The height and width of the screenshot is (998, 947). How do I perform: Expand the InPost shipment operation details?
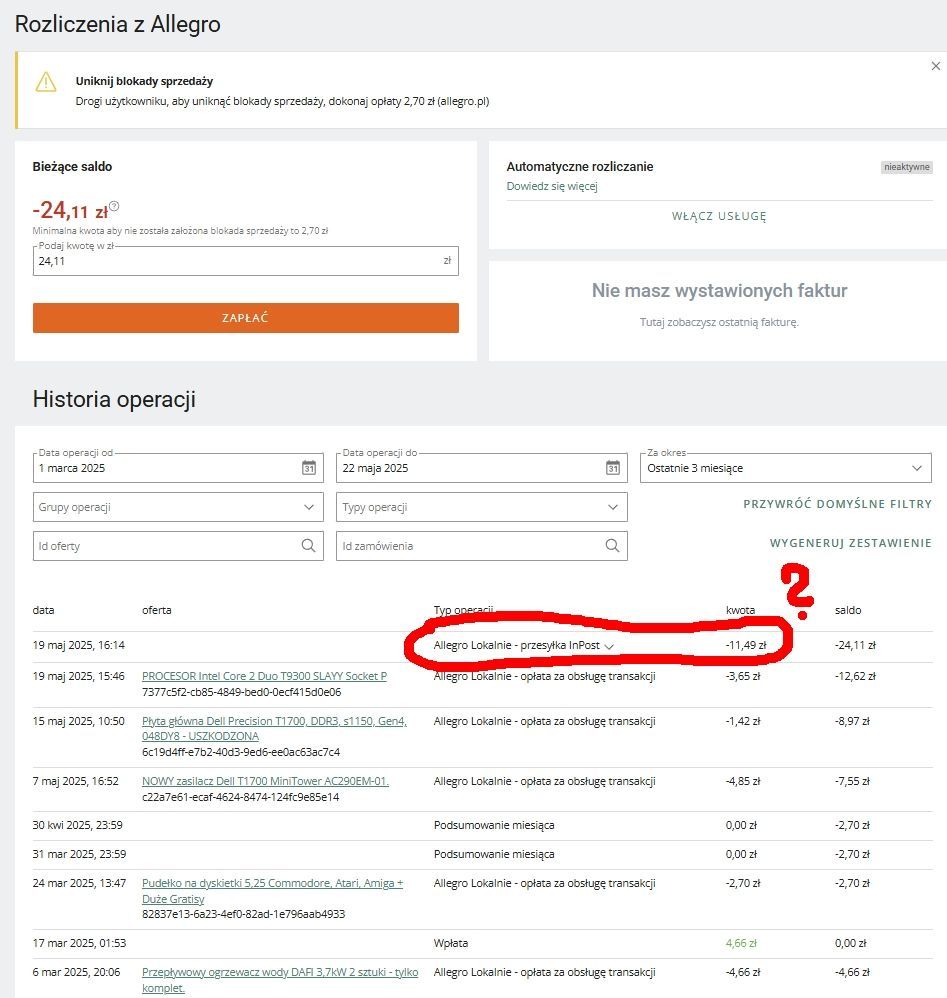coord(609,646)
